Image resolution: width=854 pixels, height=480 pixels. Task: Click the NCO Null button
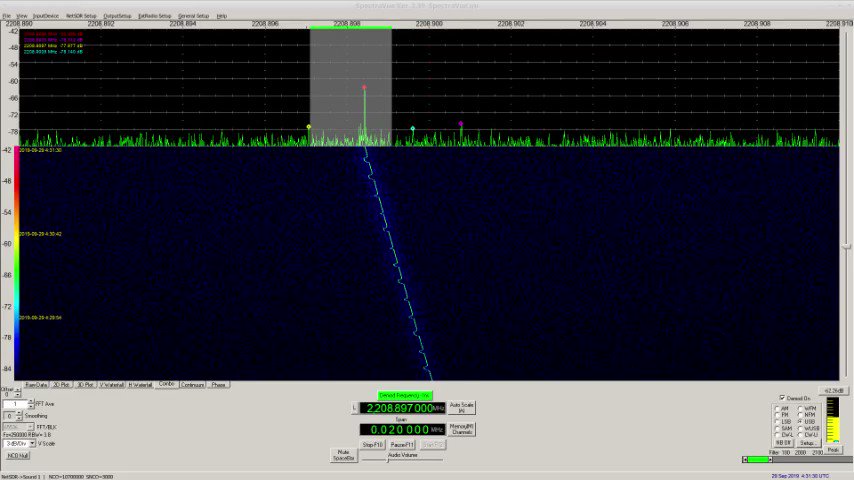coord(18,455)
